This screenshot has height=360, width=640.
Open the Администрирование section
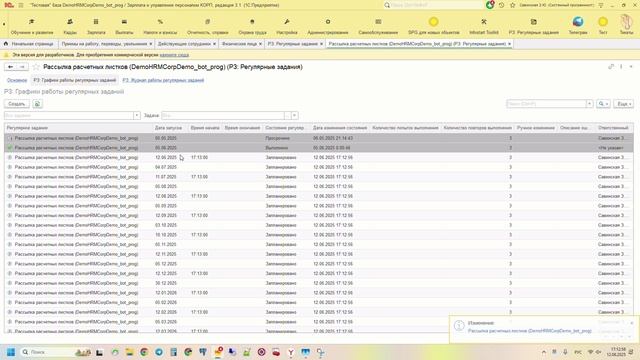(x=328, y=26)
